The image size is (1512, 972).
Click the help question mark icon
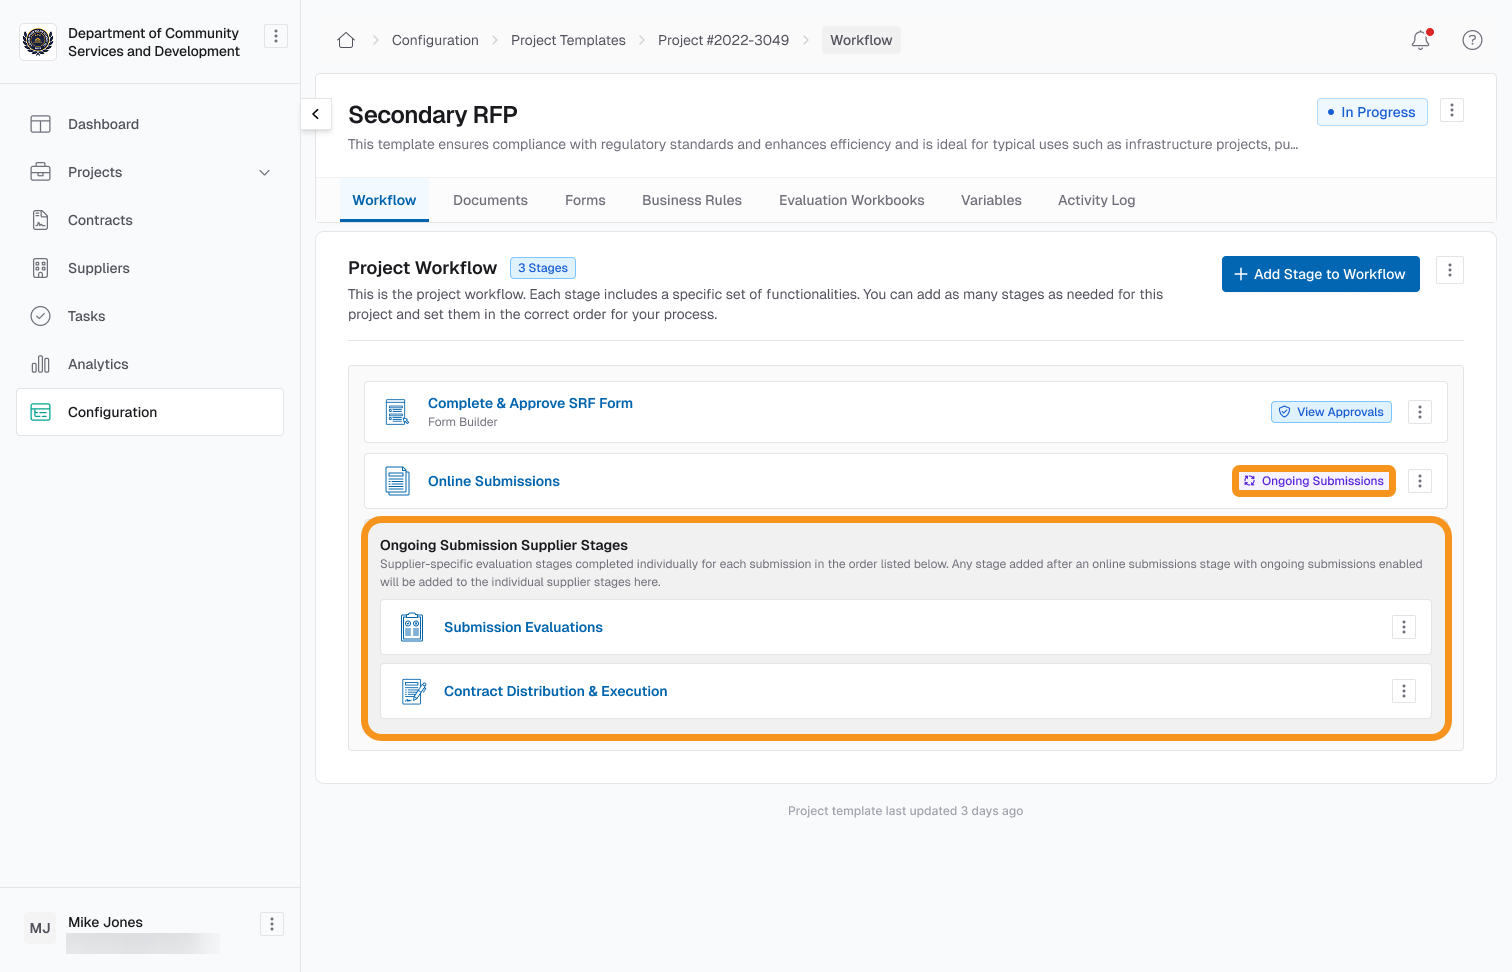[x=1472, y=40]
